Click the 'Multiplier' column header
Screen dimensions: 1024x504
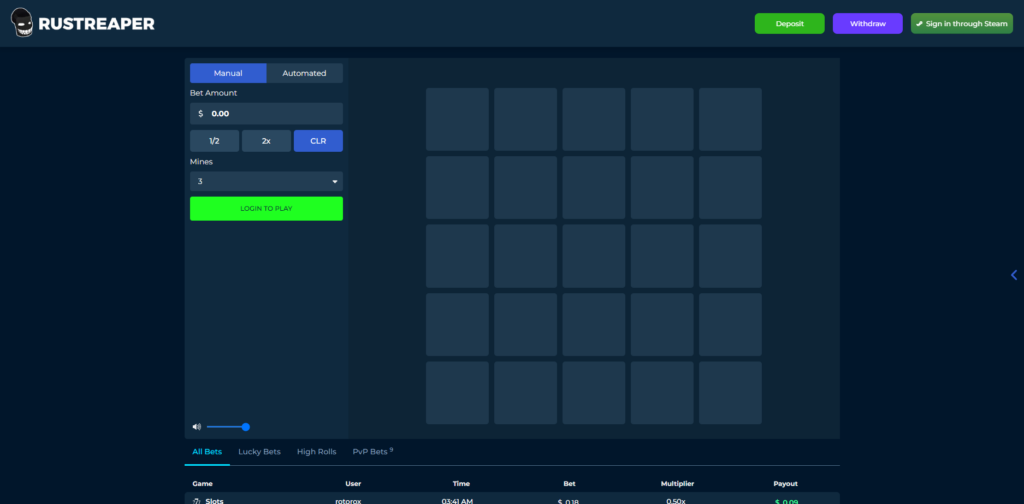(x=677, y=484)
